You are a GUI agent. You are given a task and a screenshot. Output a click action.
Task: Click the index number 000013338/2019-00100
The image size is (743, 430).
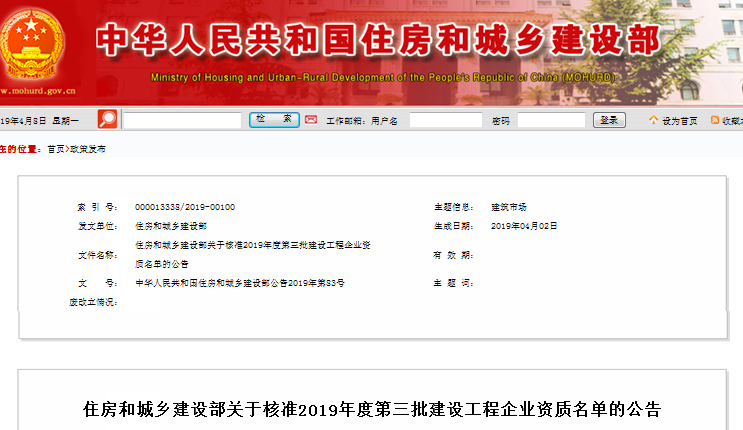tap(185, 207)
